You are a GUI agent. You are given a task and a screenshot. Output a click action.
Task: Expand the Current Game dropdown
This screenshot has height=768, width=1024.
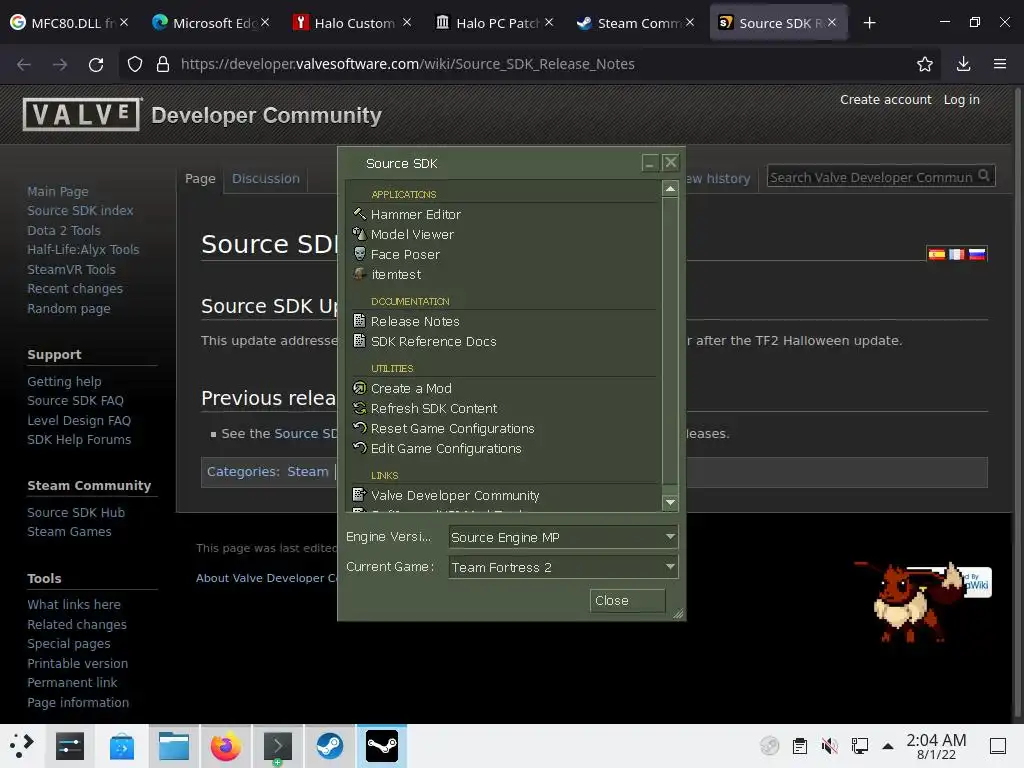tap(564, 567)
